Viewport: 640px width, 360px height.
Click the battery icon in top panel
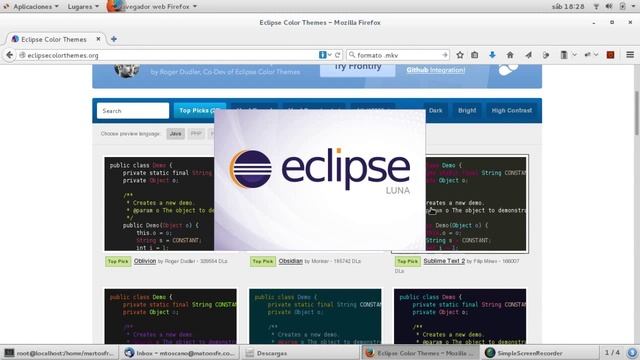622,7
